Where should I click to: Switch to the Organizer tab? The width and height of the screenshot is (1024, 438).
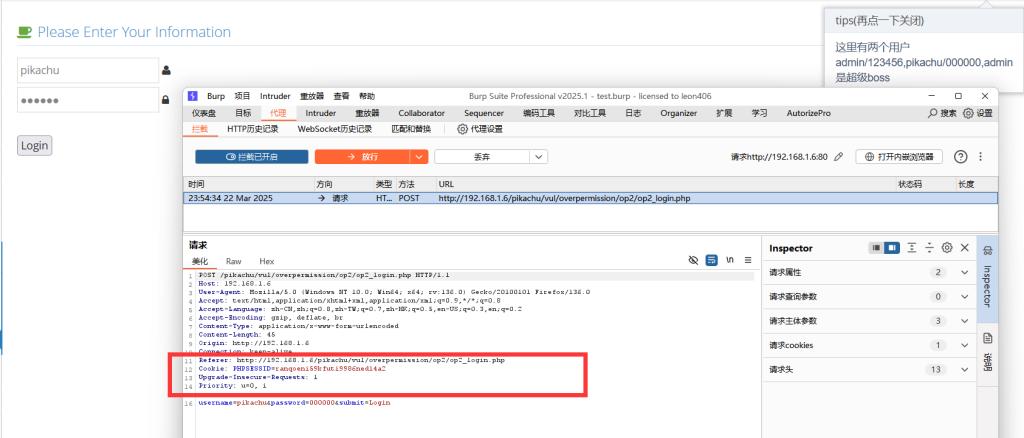point(678,113)
